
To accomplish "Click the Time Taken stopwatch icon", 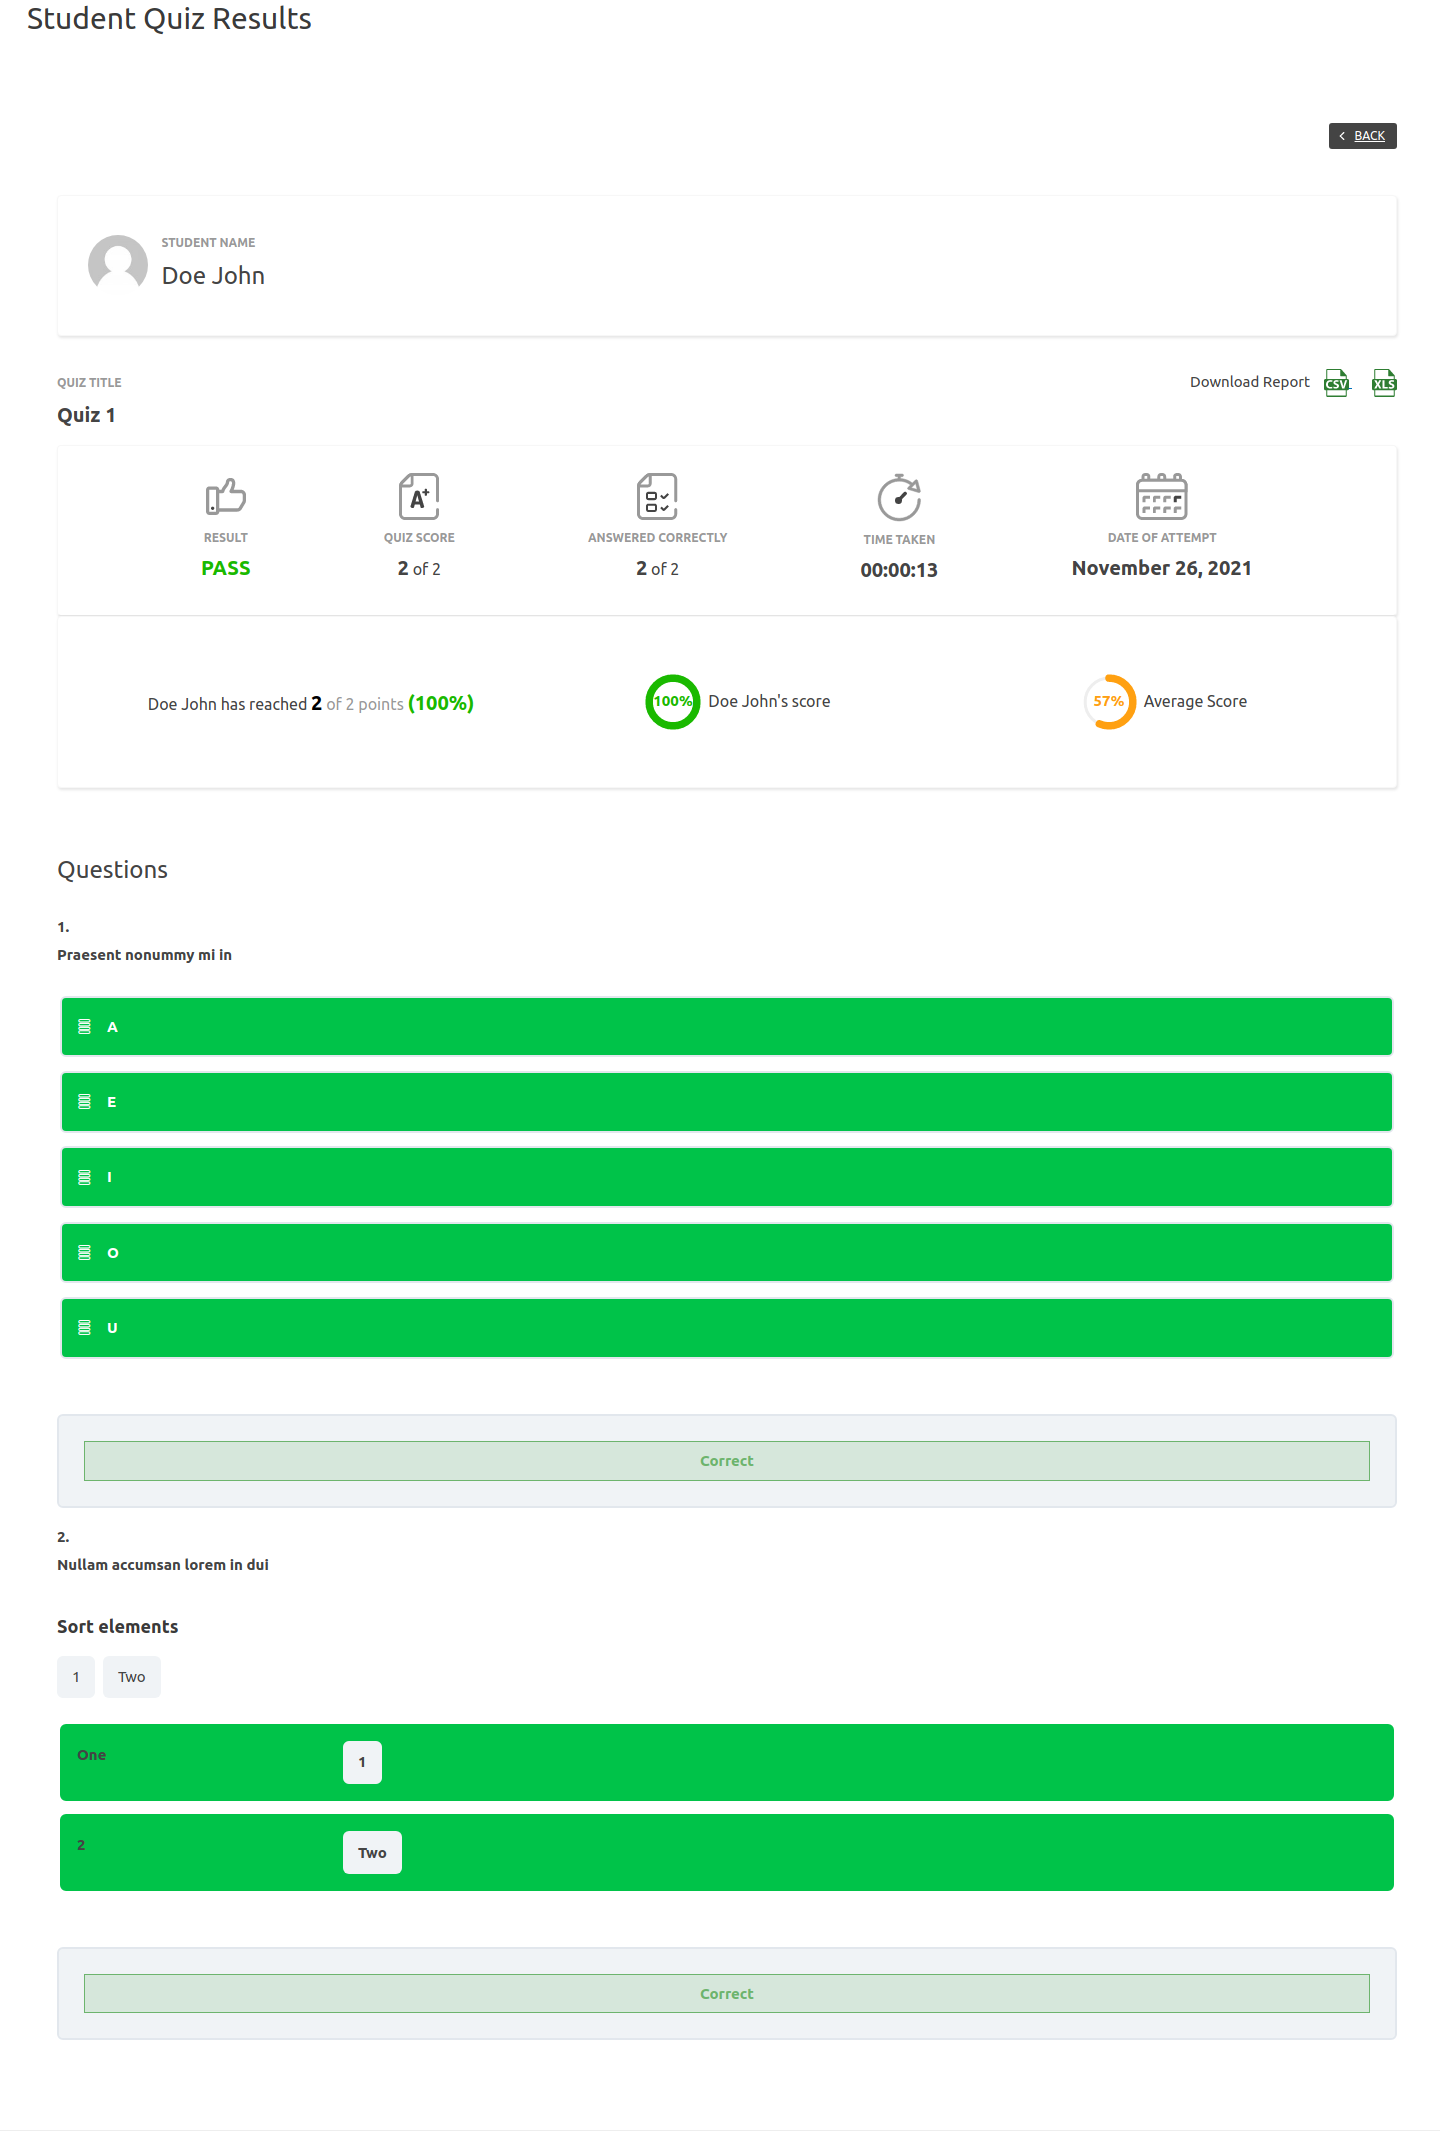I will coord(899,497).
